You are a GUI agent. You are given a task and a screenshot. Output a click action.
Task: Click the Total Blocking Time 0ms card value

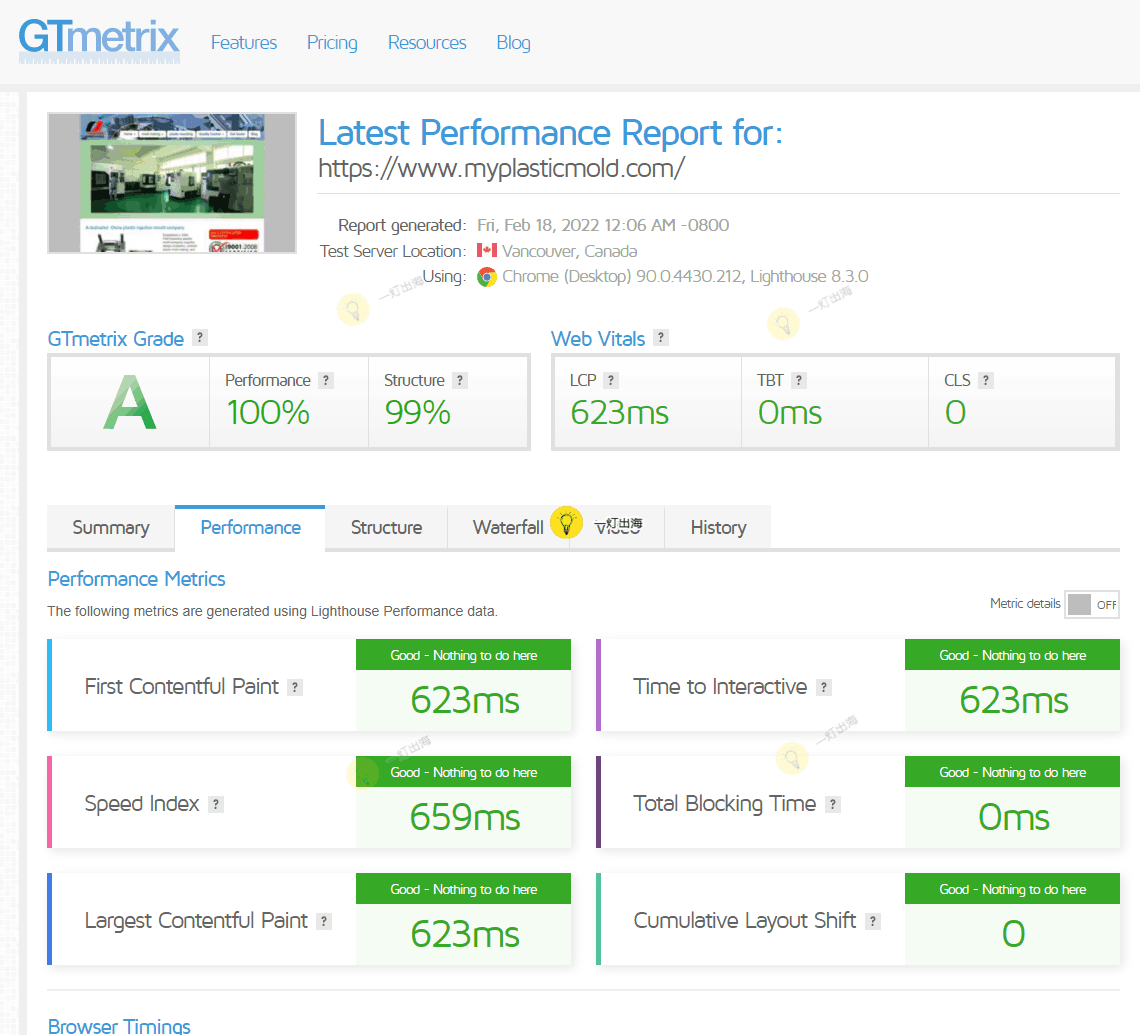1013,818
